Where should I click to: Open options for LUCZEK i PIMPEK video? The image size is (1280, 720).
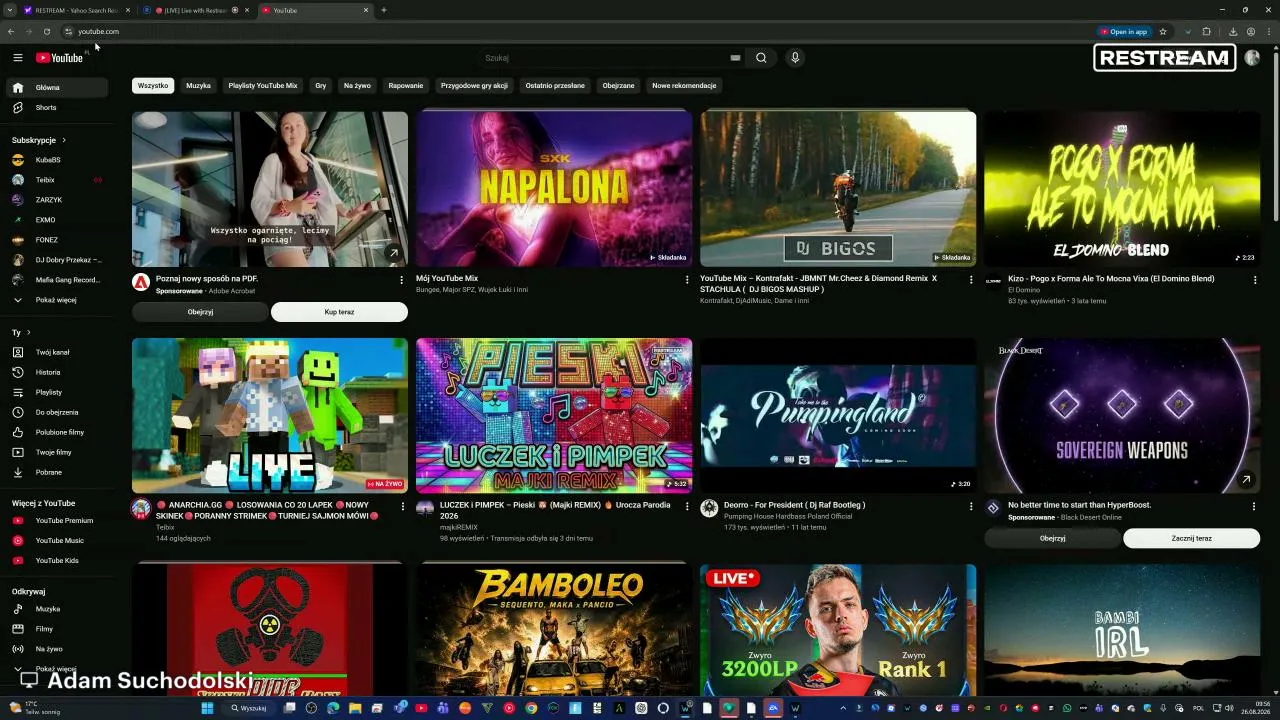pos(687,506)
